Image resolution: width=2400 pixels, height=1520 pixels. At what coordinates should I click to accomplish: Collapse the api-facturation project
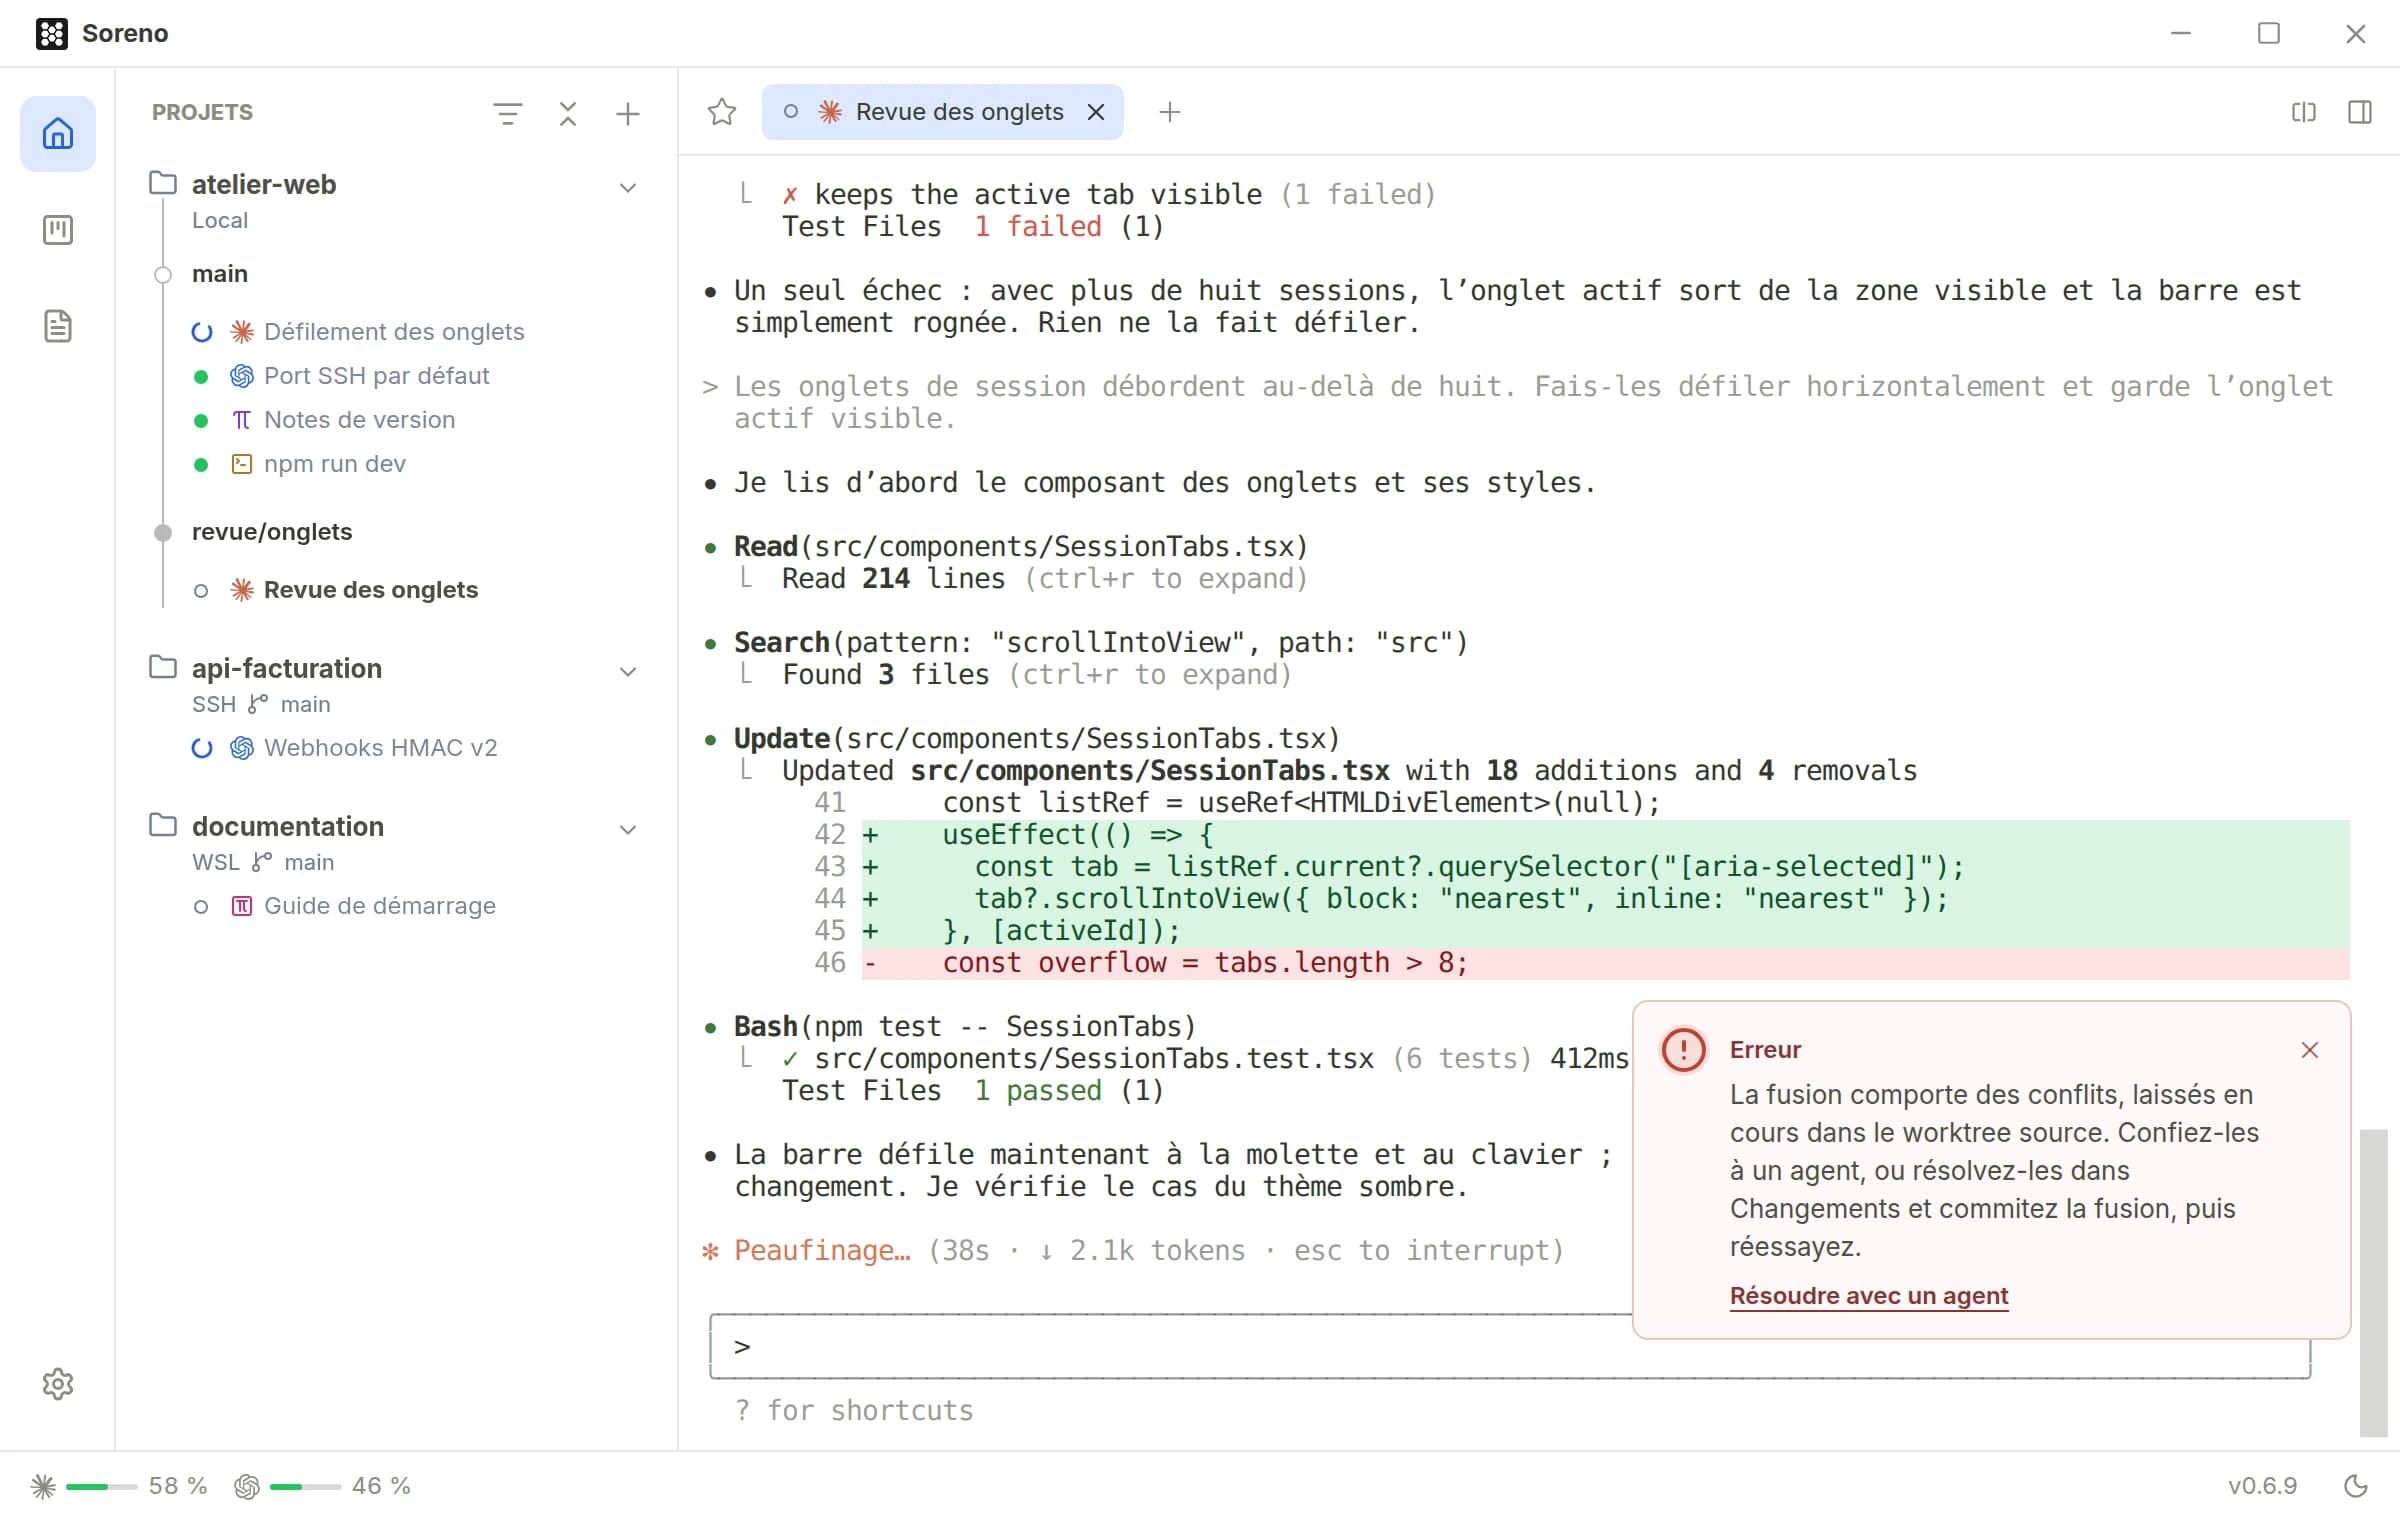[628, 671]
